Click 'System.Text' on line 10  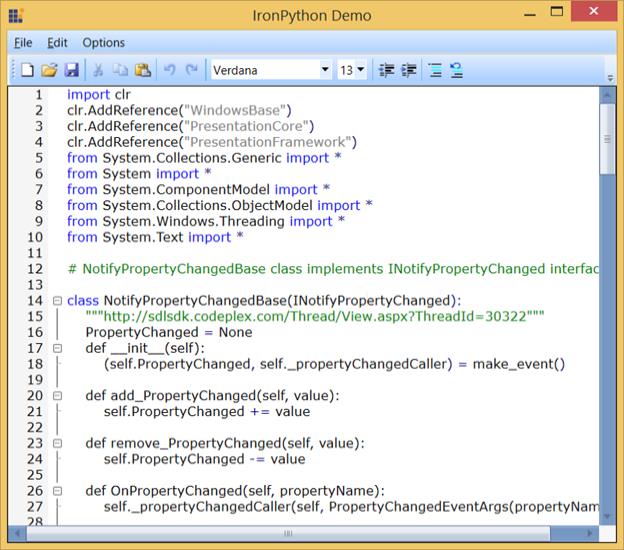143,237
